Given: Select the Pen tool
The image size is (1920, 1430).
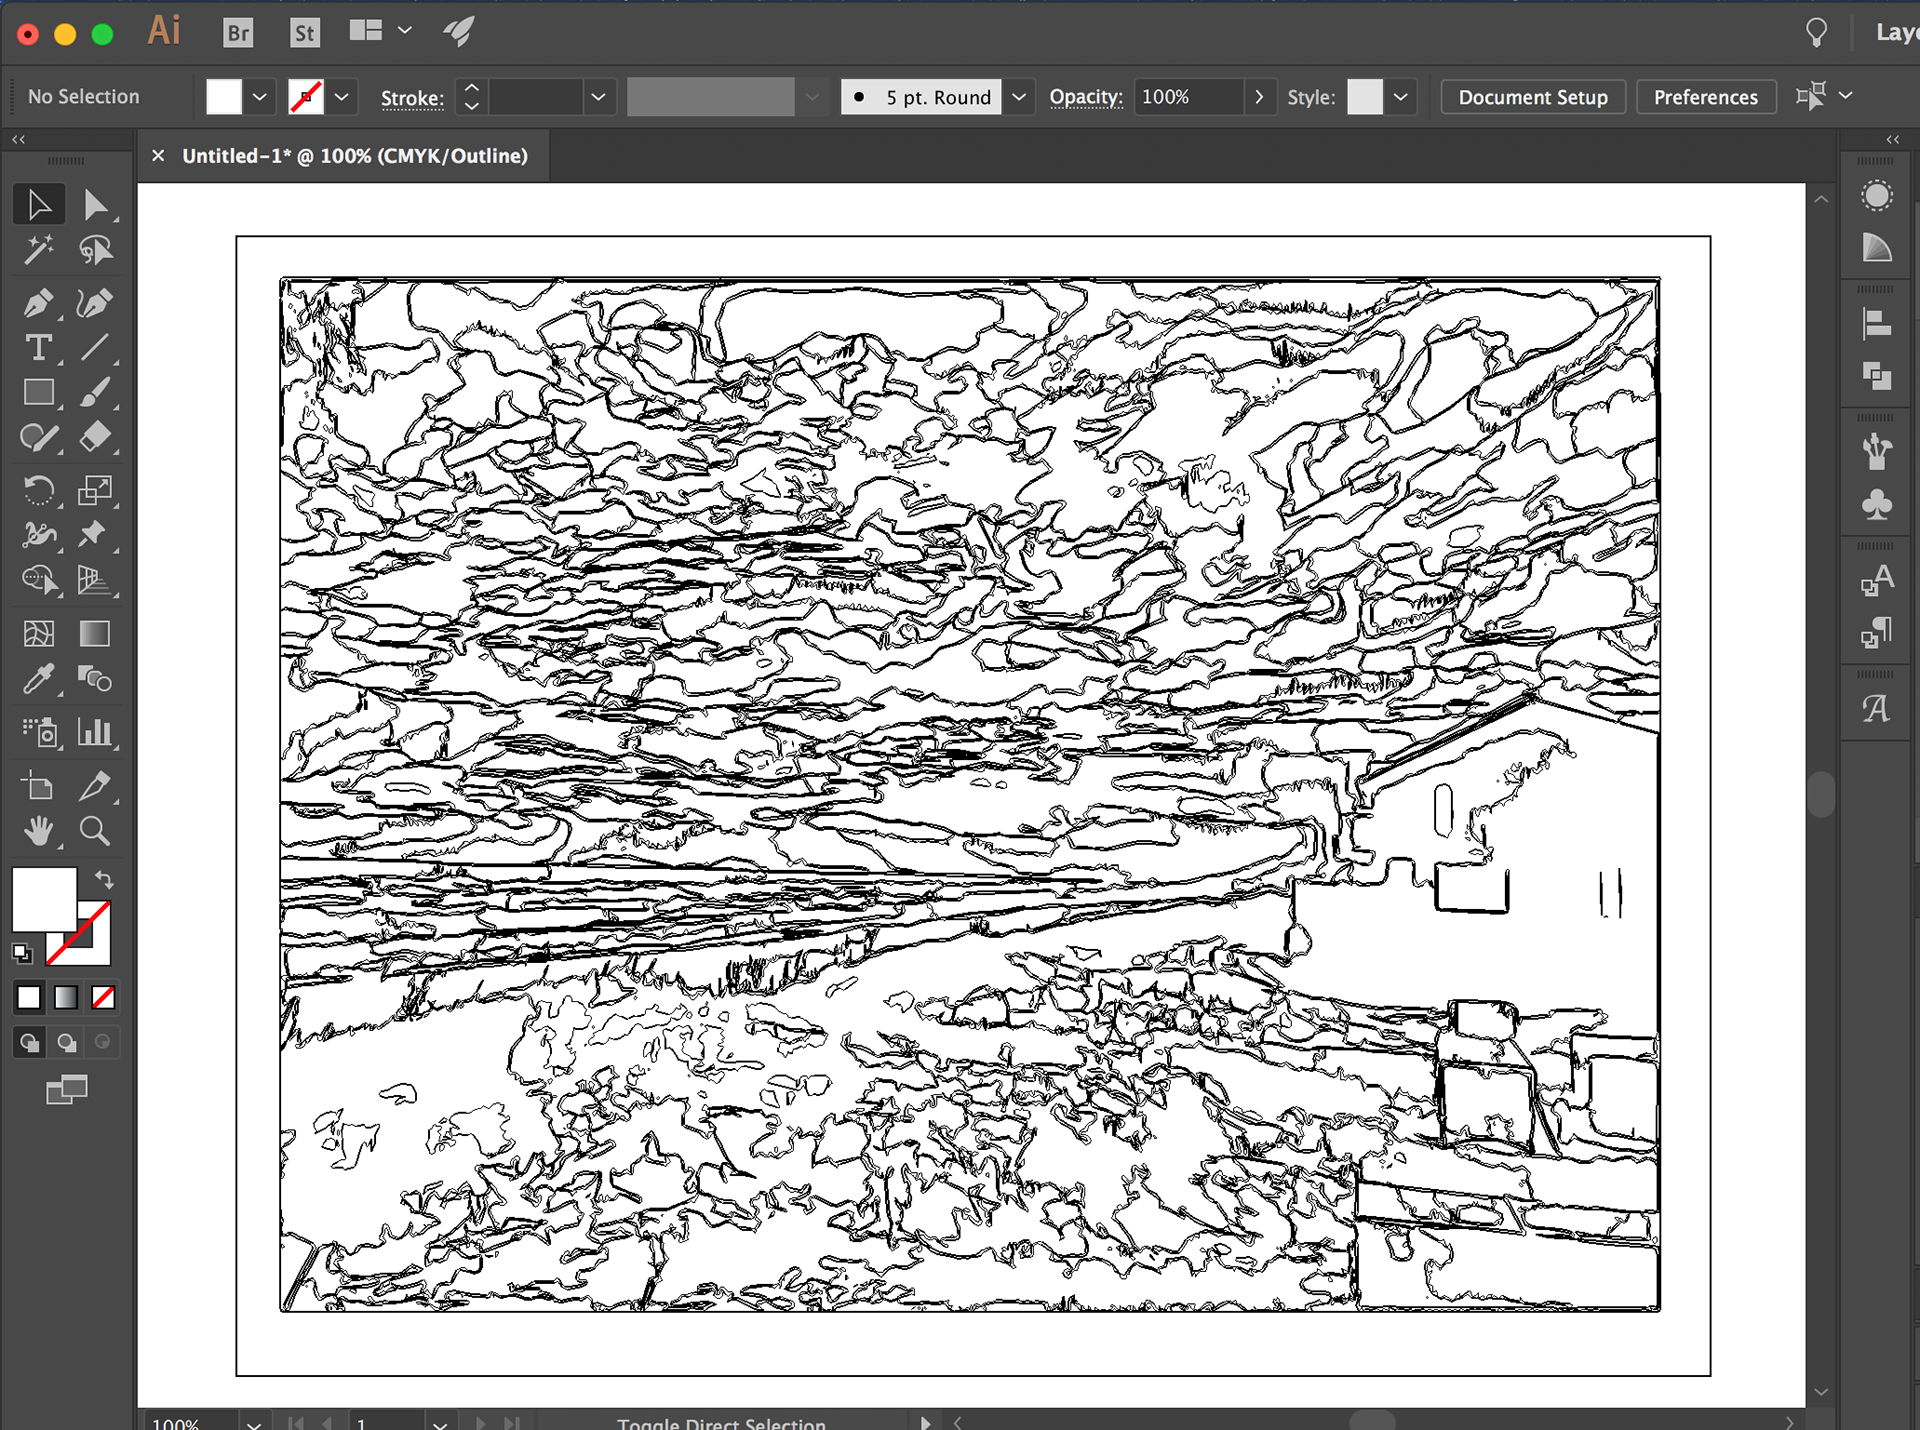Looking at the screenshot, I should (x=38, y=303).
